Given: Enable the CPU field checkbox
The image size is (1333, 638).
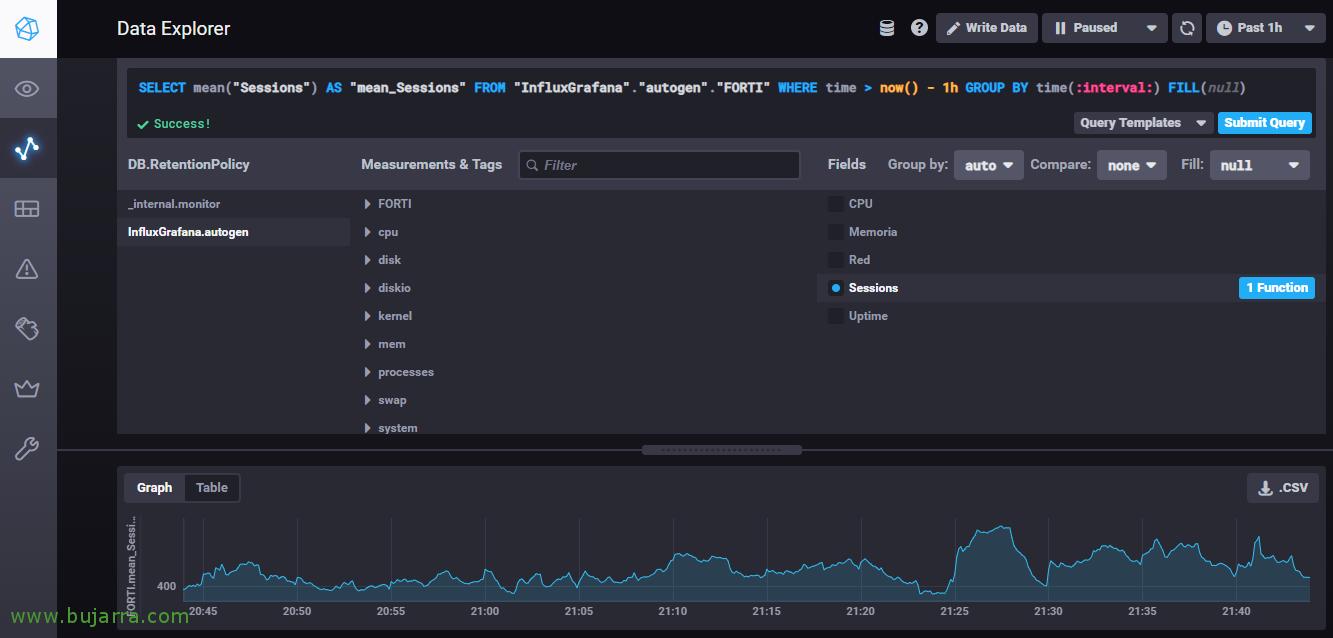Looking at the screenshot, I should click(x=836, y=204).
